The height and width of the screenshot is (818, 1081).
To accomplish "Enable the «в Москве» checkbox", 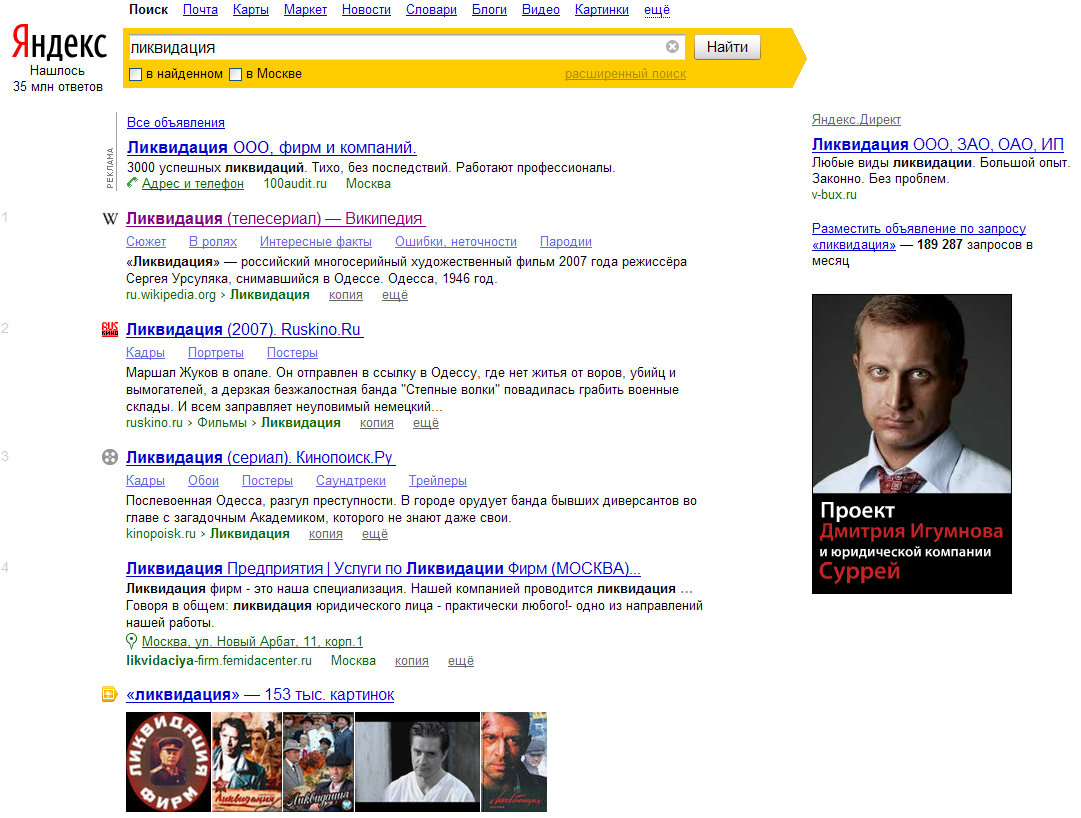I will click(x=236, y=74).
